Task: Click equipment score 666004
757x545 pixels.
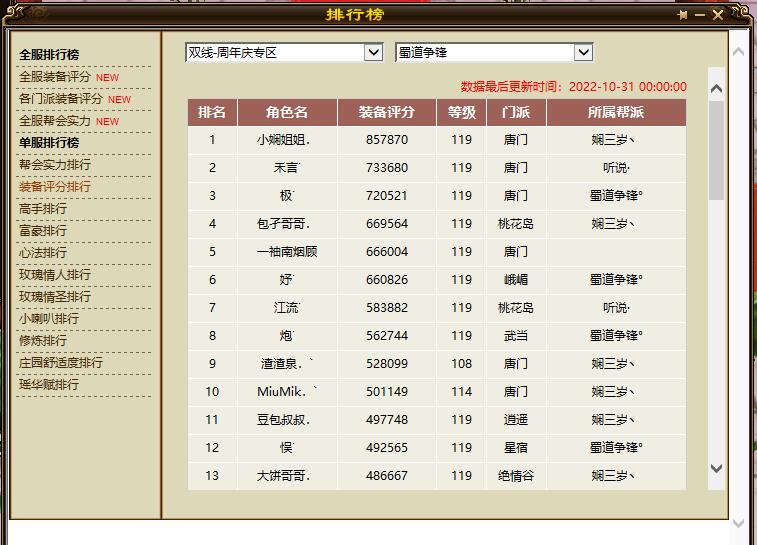Action: coord(387,252)
